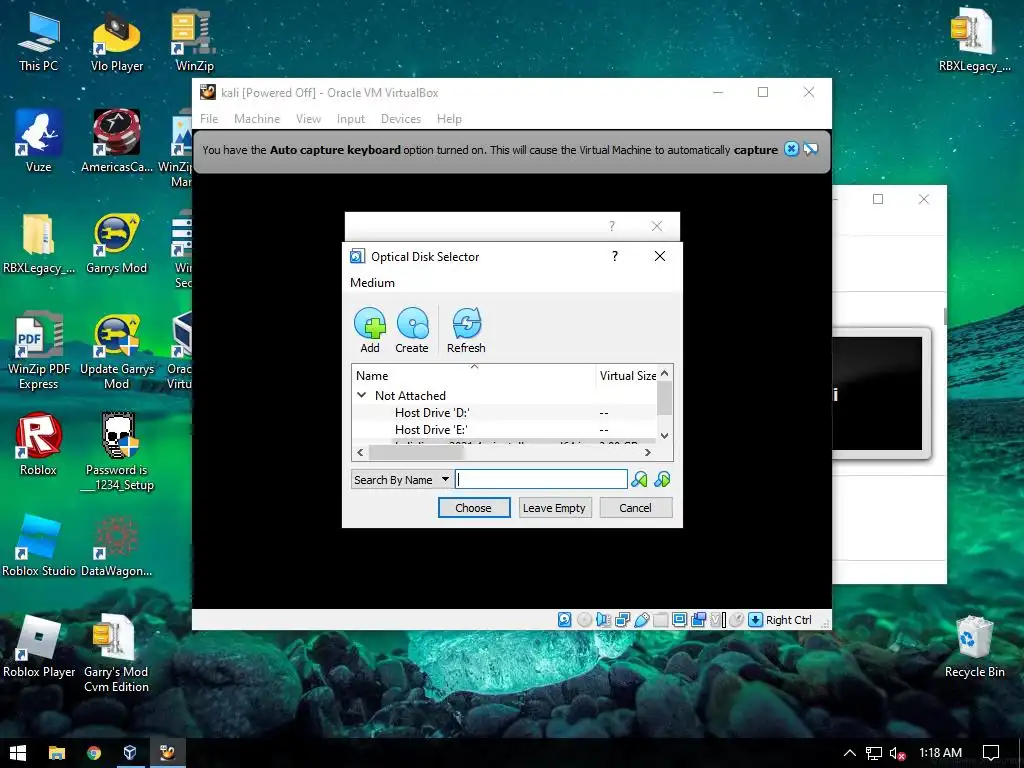Image resolution: width=1024 pixels, height=768 pixels.
Task: Click the medium search text field
Action: click(x=541, y=479)
